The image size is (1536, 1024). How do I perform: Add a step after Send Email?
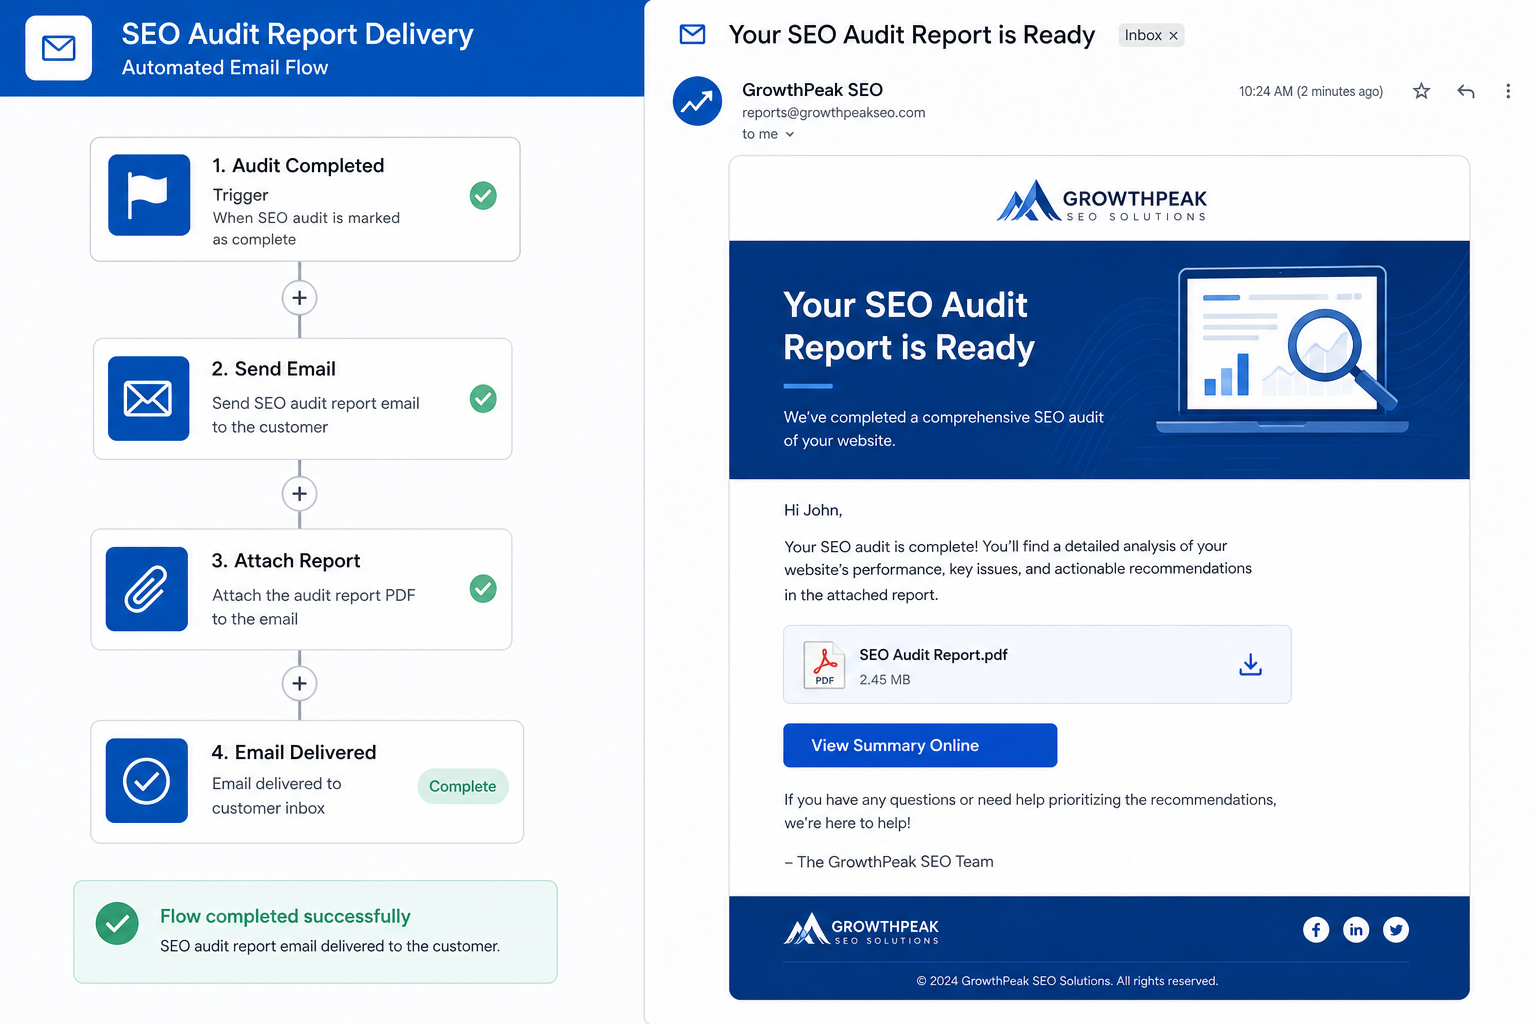299,494
